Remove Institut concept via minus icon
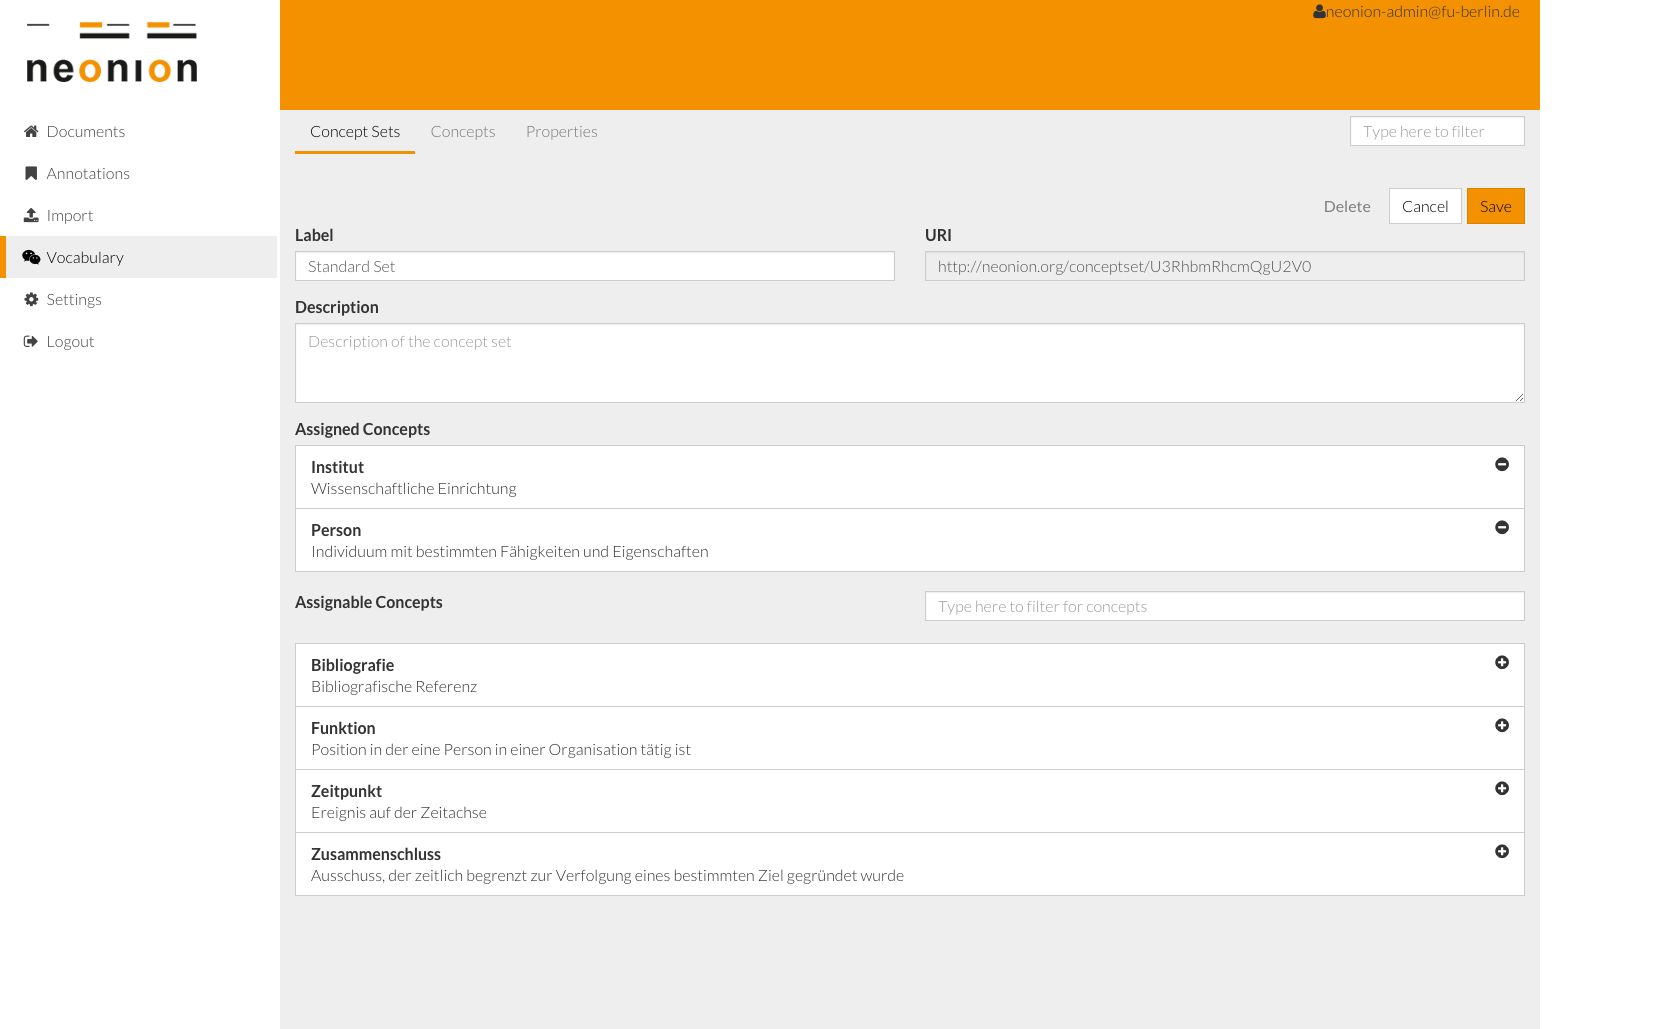Viewport: 1680px width, 1029px height. pyautogui.click(x=1502, y=464)
